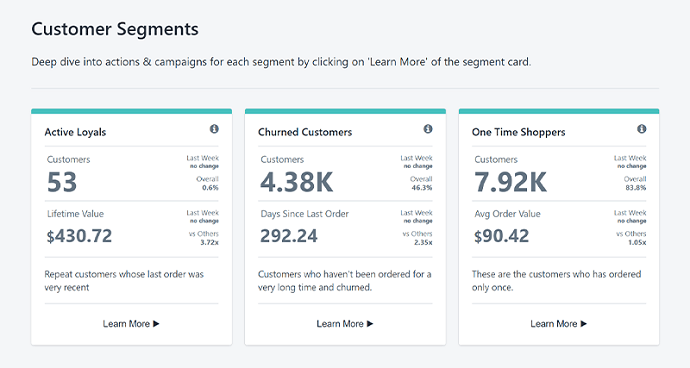Click the 4.38K customers count

(297, 182)
